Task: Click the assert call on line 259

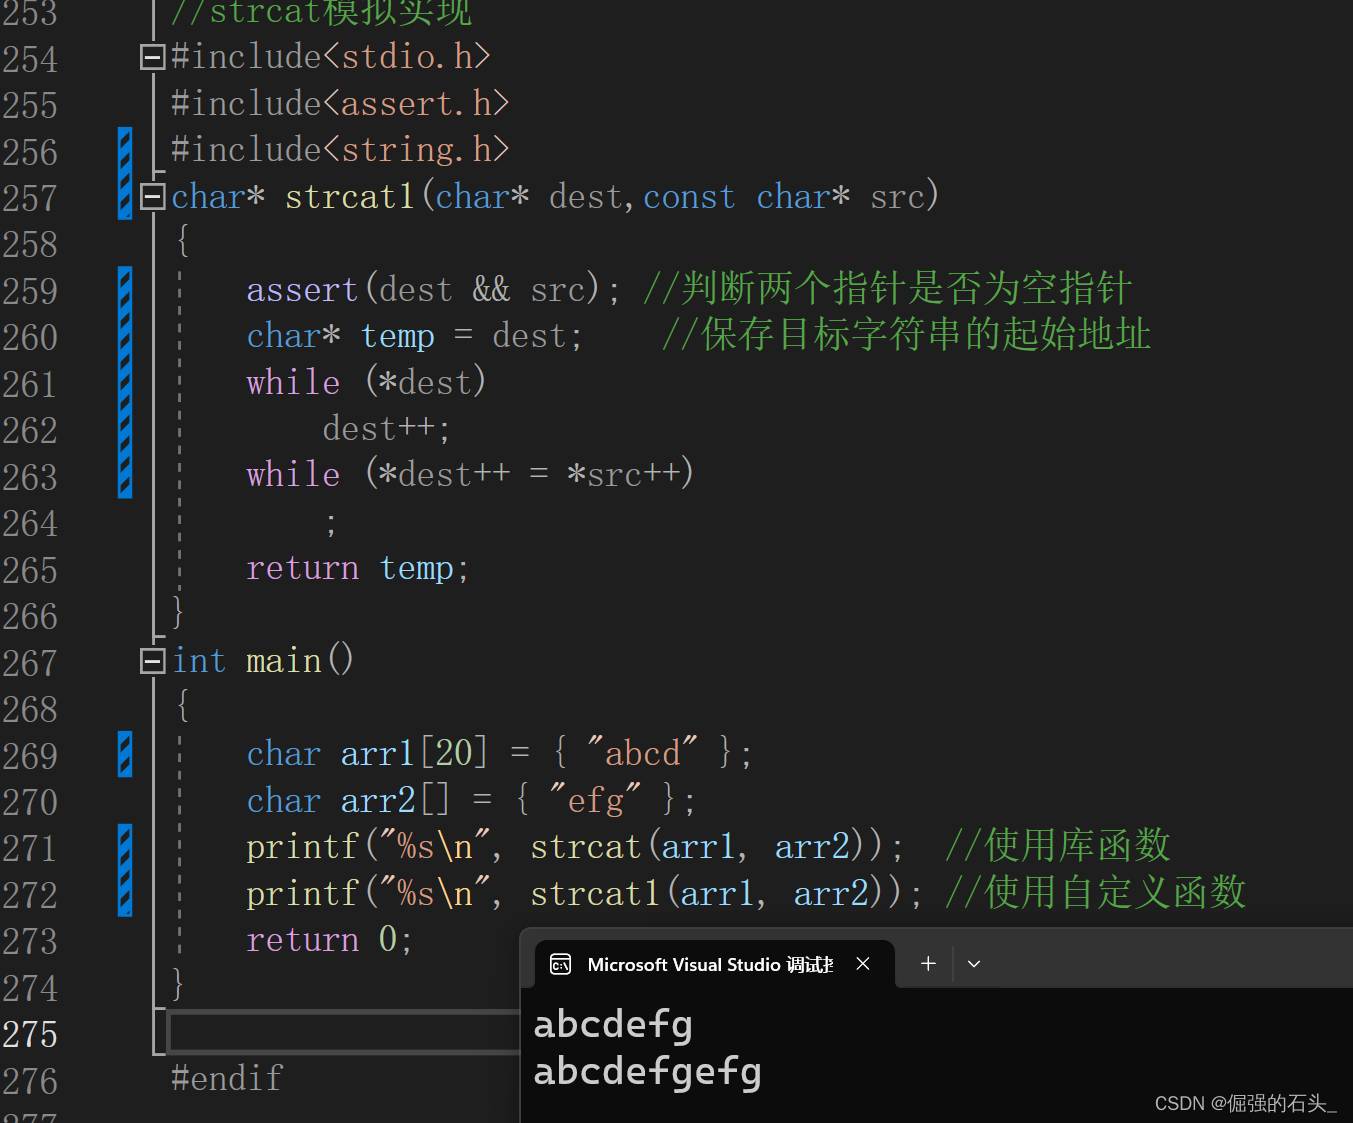Action: tap(433, 290)
